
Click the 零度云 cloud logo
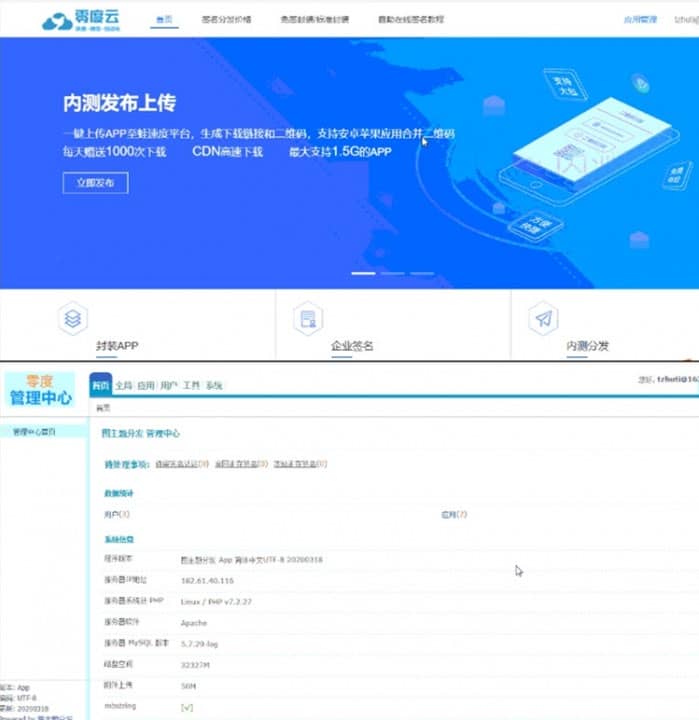pos(81,20)
